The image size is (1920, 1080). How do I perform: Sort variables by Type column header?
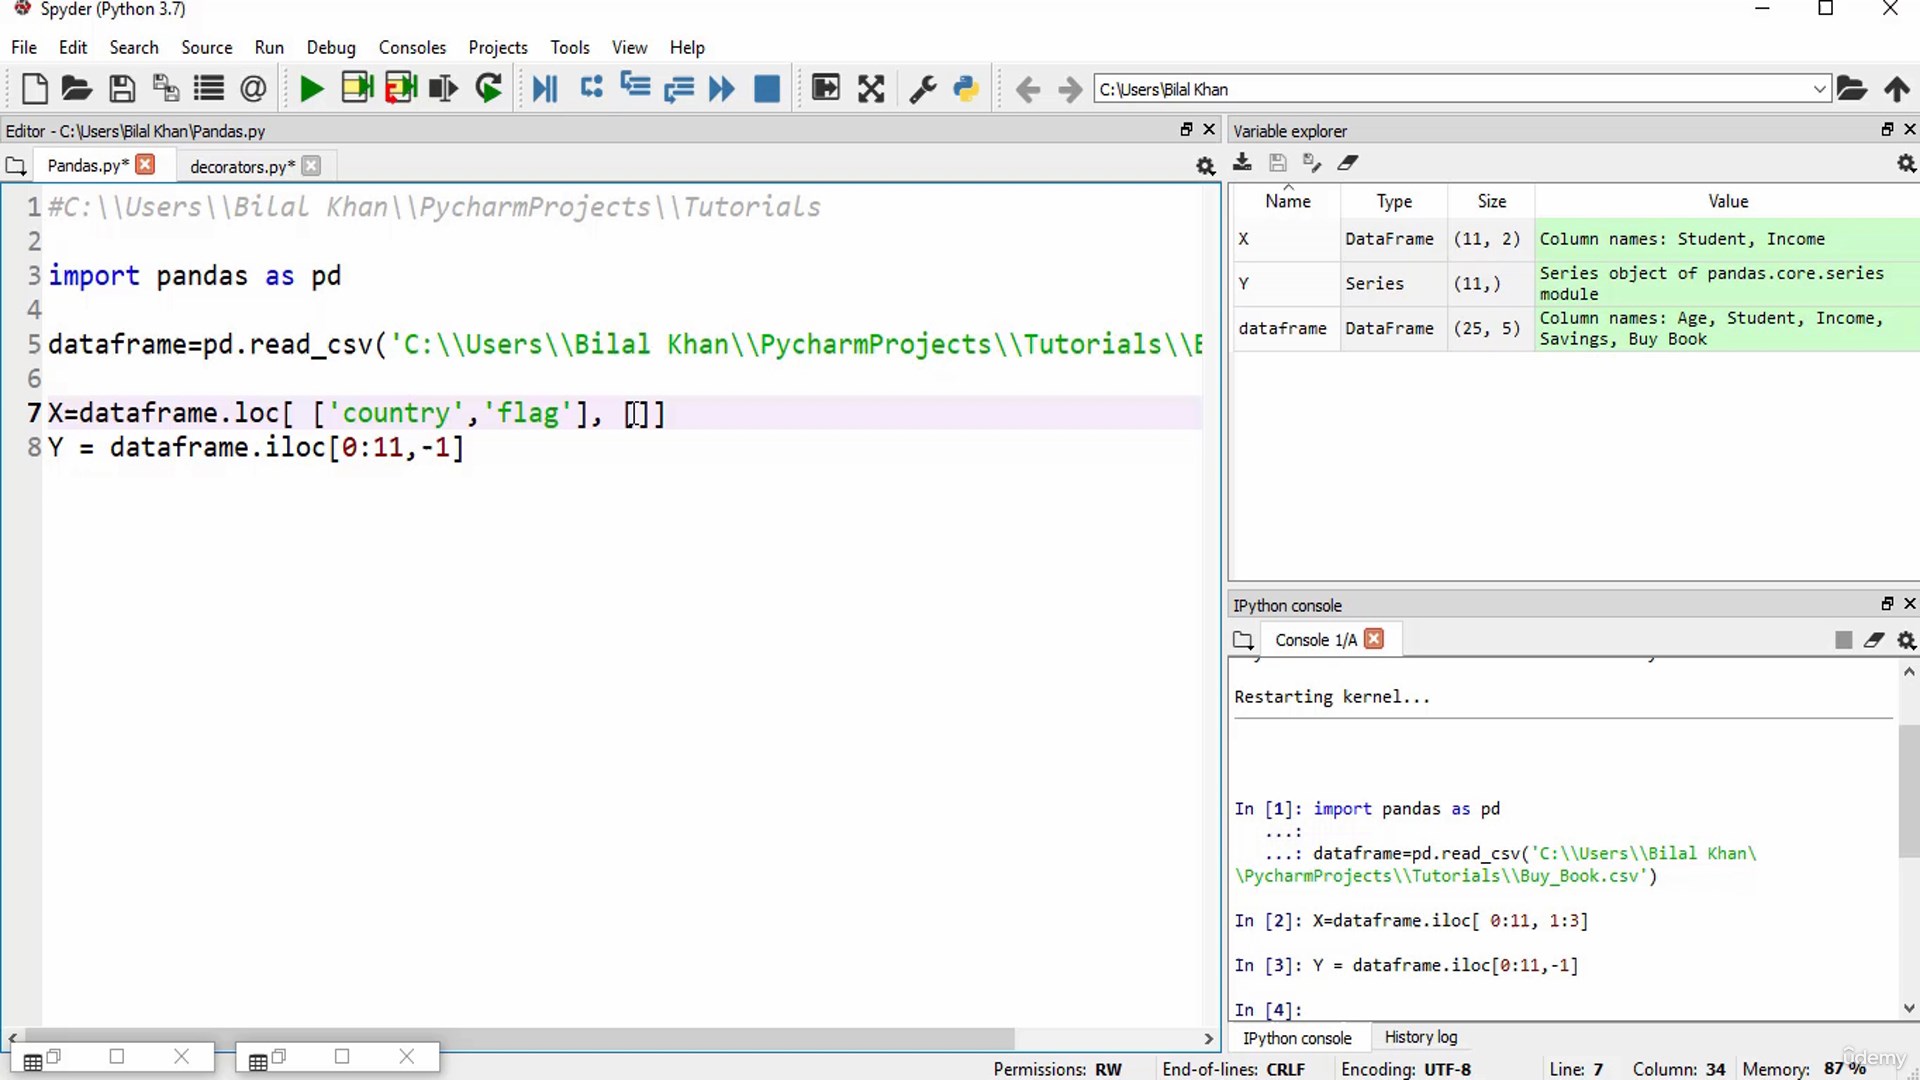click(1394, 201)
